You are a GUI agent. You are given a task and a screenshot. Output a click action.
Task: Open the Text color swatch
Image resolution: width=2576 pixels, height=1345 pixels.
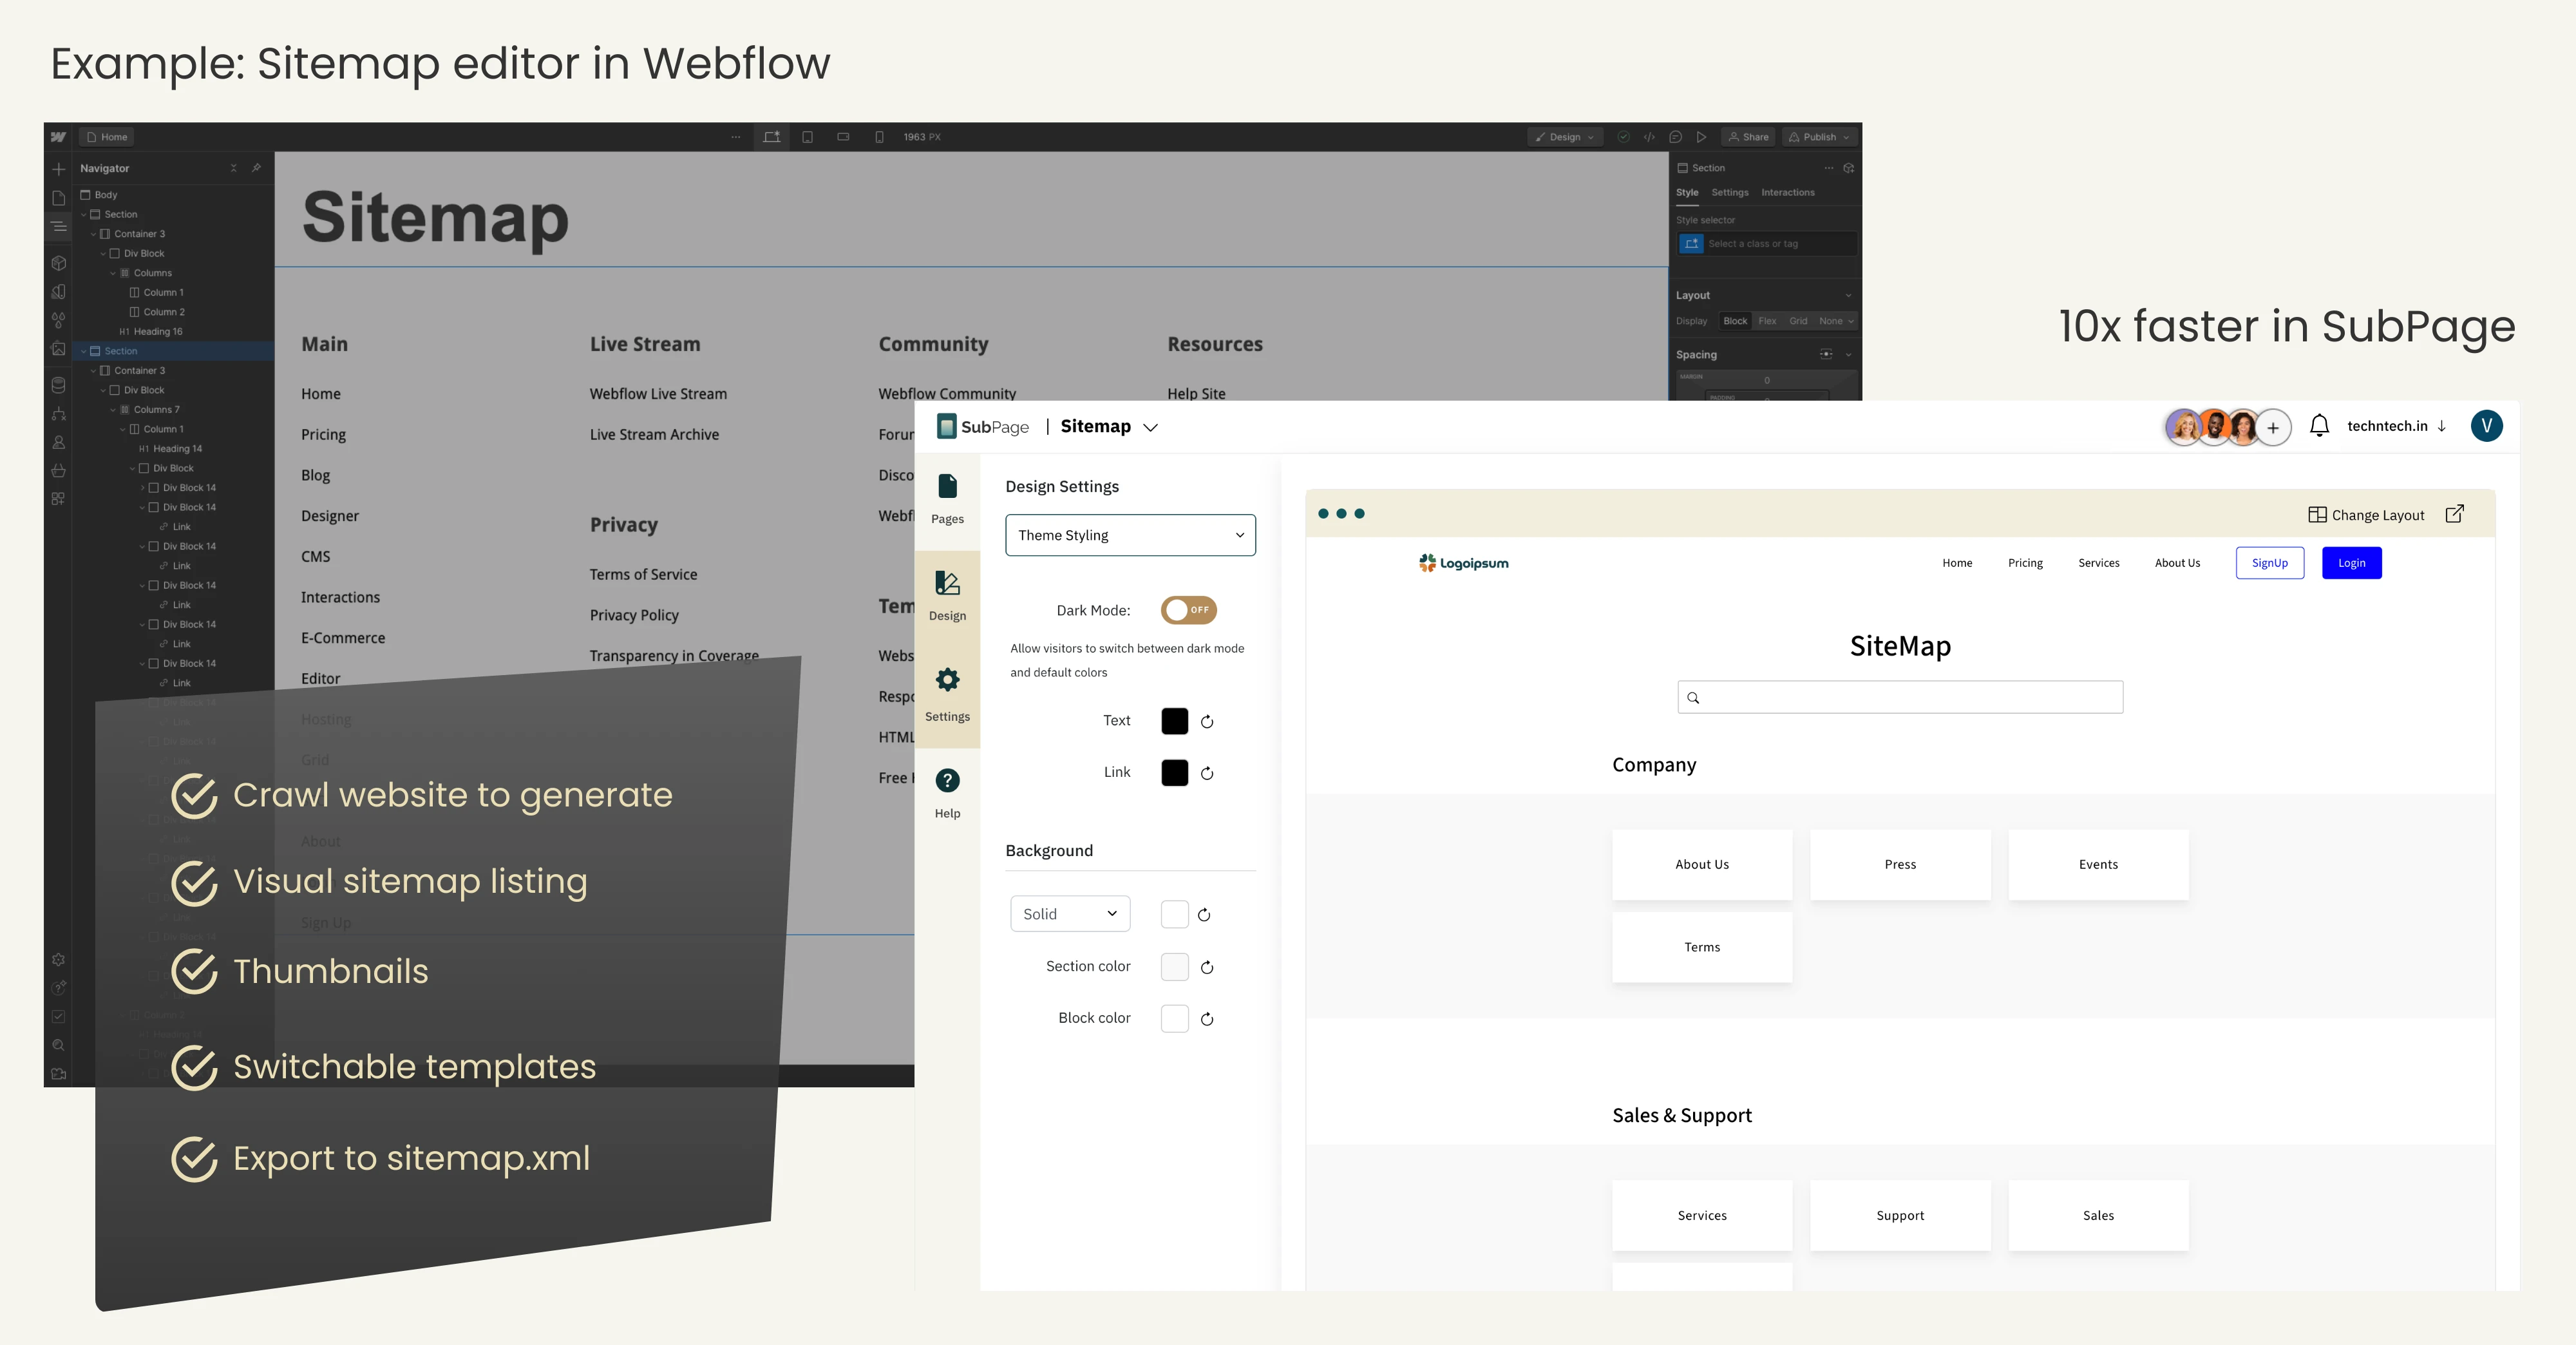click(x=1174, y=721)
